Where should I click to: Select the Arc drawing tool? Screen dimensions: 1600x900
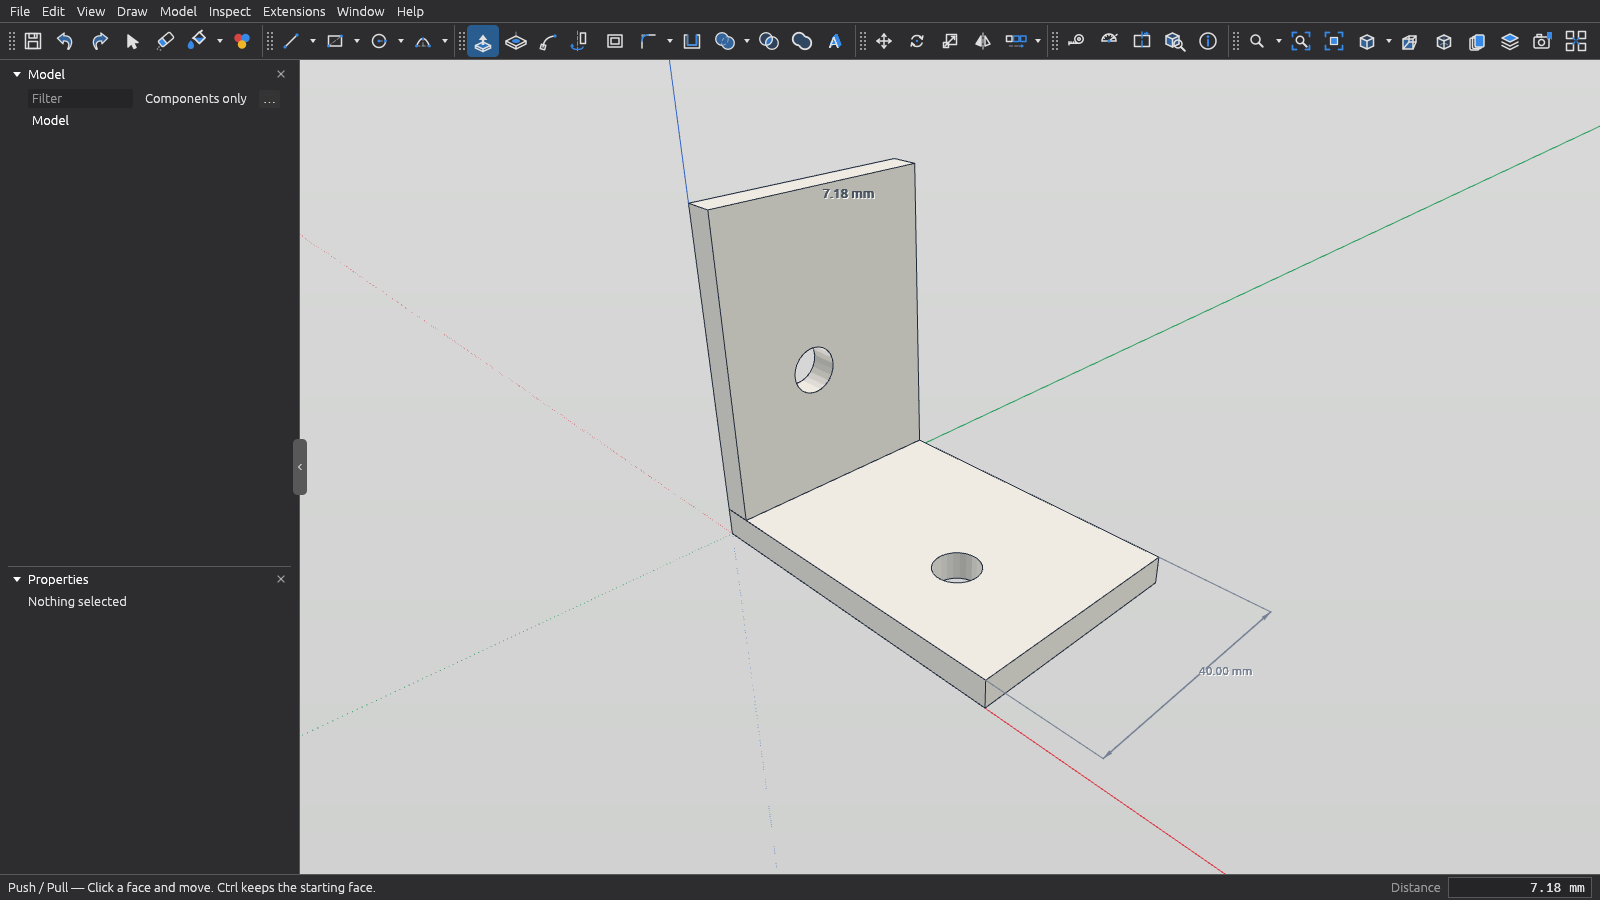[x=423, y=41]
